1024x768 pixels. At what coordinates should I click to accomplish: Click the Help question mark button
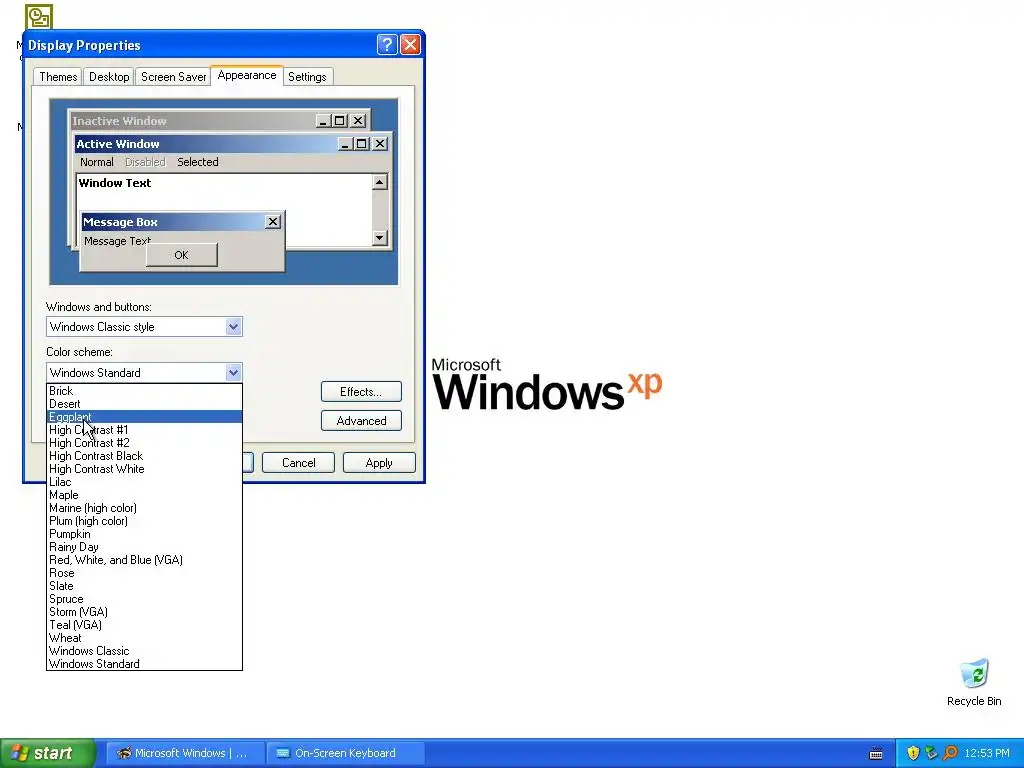pos(387,44)
